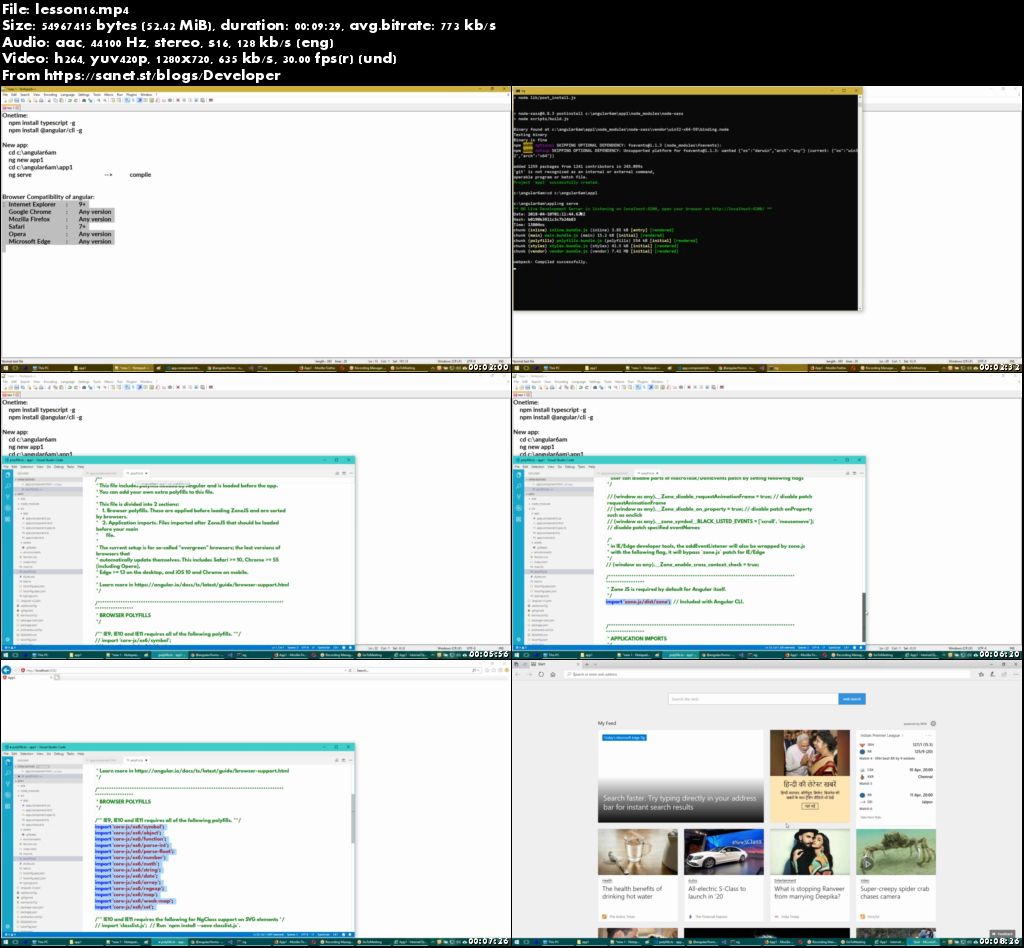Click 'Search the web' field in Edge
This screenshot has height=948, width=1024.
click(x=753, y=699)
